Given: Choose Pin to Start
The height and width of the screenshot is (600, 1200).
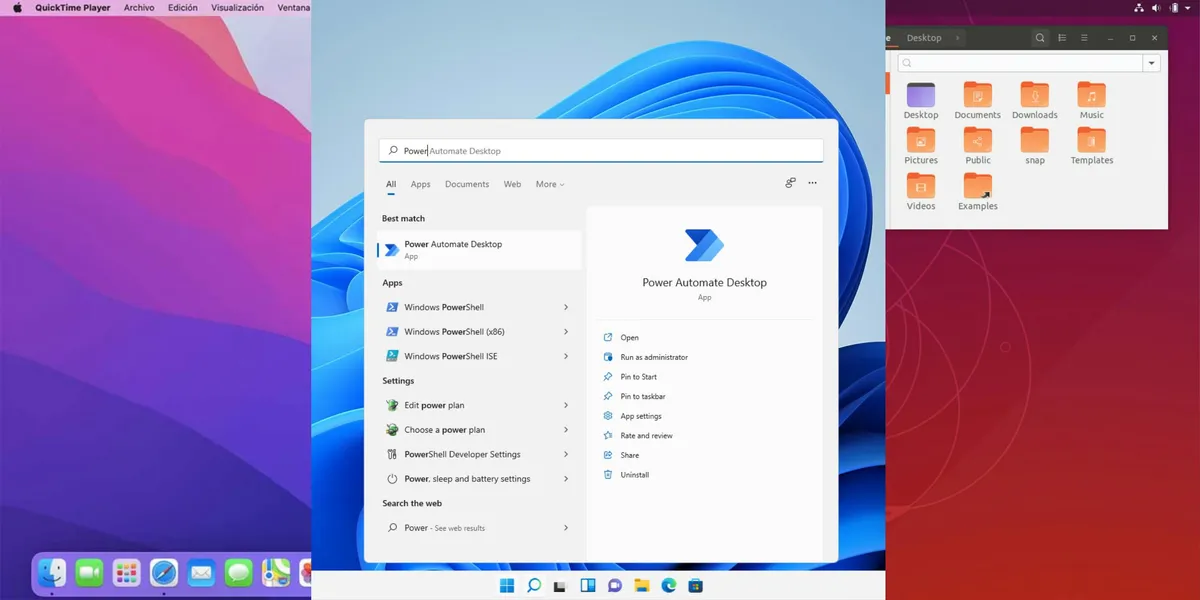Looking at the screenshot, I should pyautogui.click(x=638, y=377).
